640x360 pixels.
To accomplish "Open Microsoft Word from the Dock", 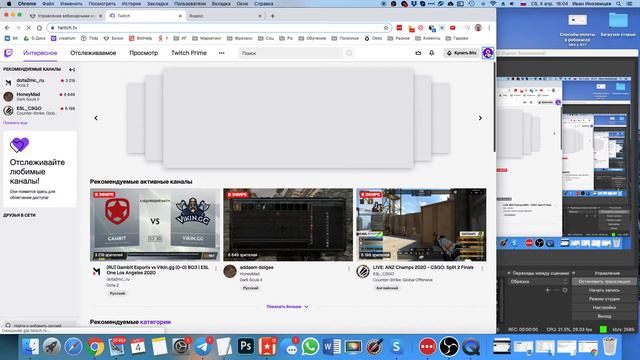I will click(332, 347).
